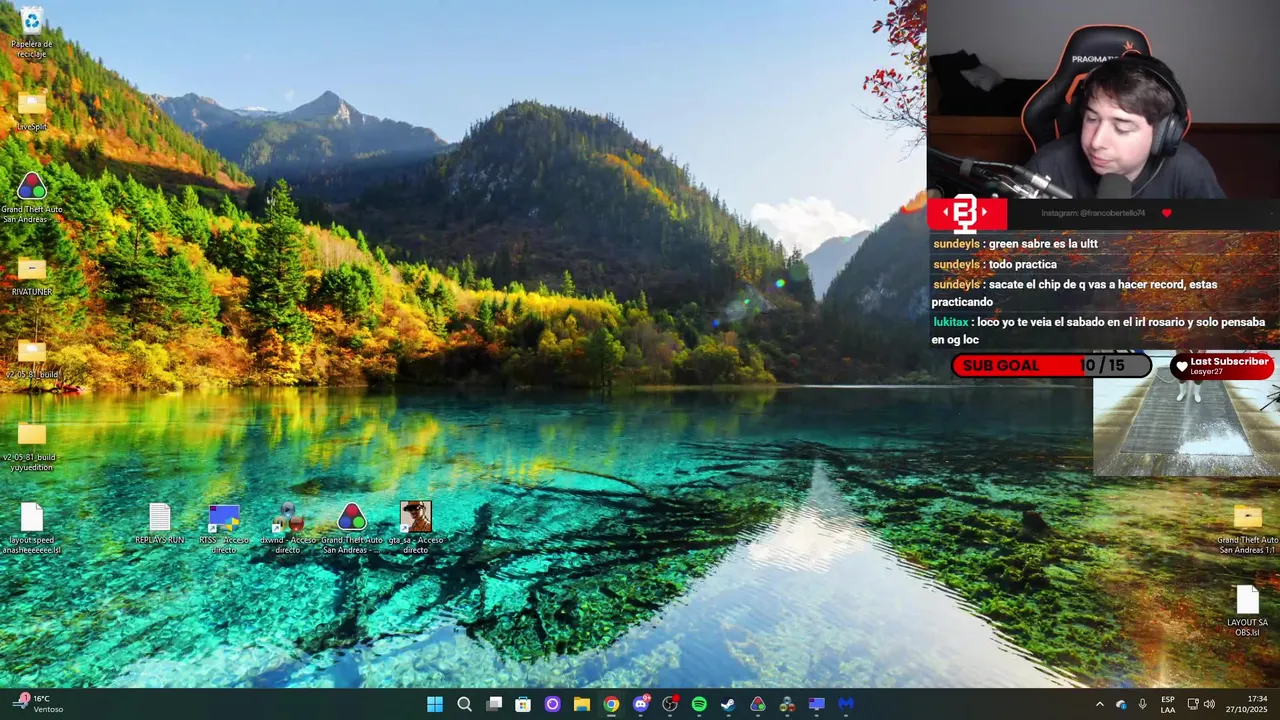The width and height of the screenshot is (1280, 720).
Task: Open the weather widget showing 16°C Ventoso
Action: 38,704
